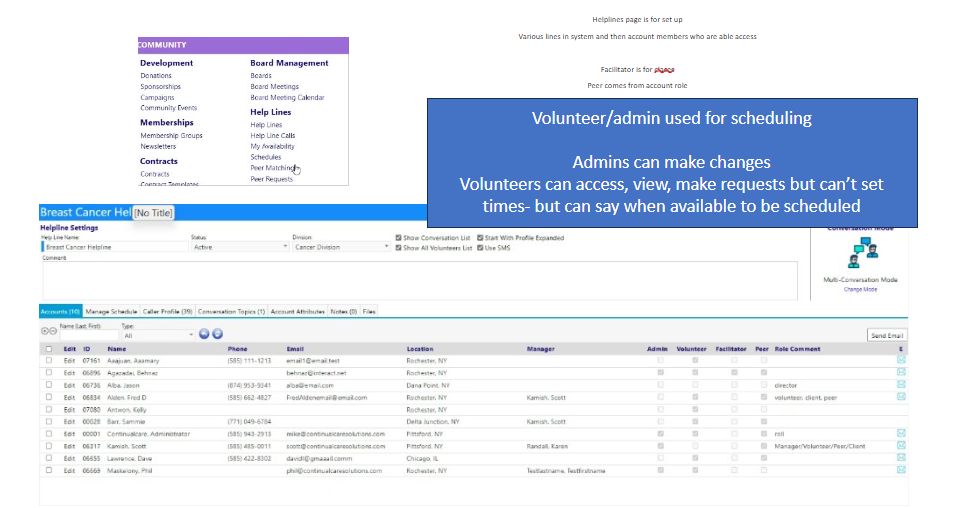The height and width of the screenshot is (508, 971).
Task: Click the Comment text area
Action: [420, 281]
